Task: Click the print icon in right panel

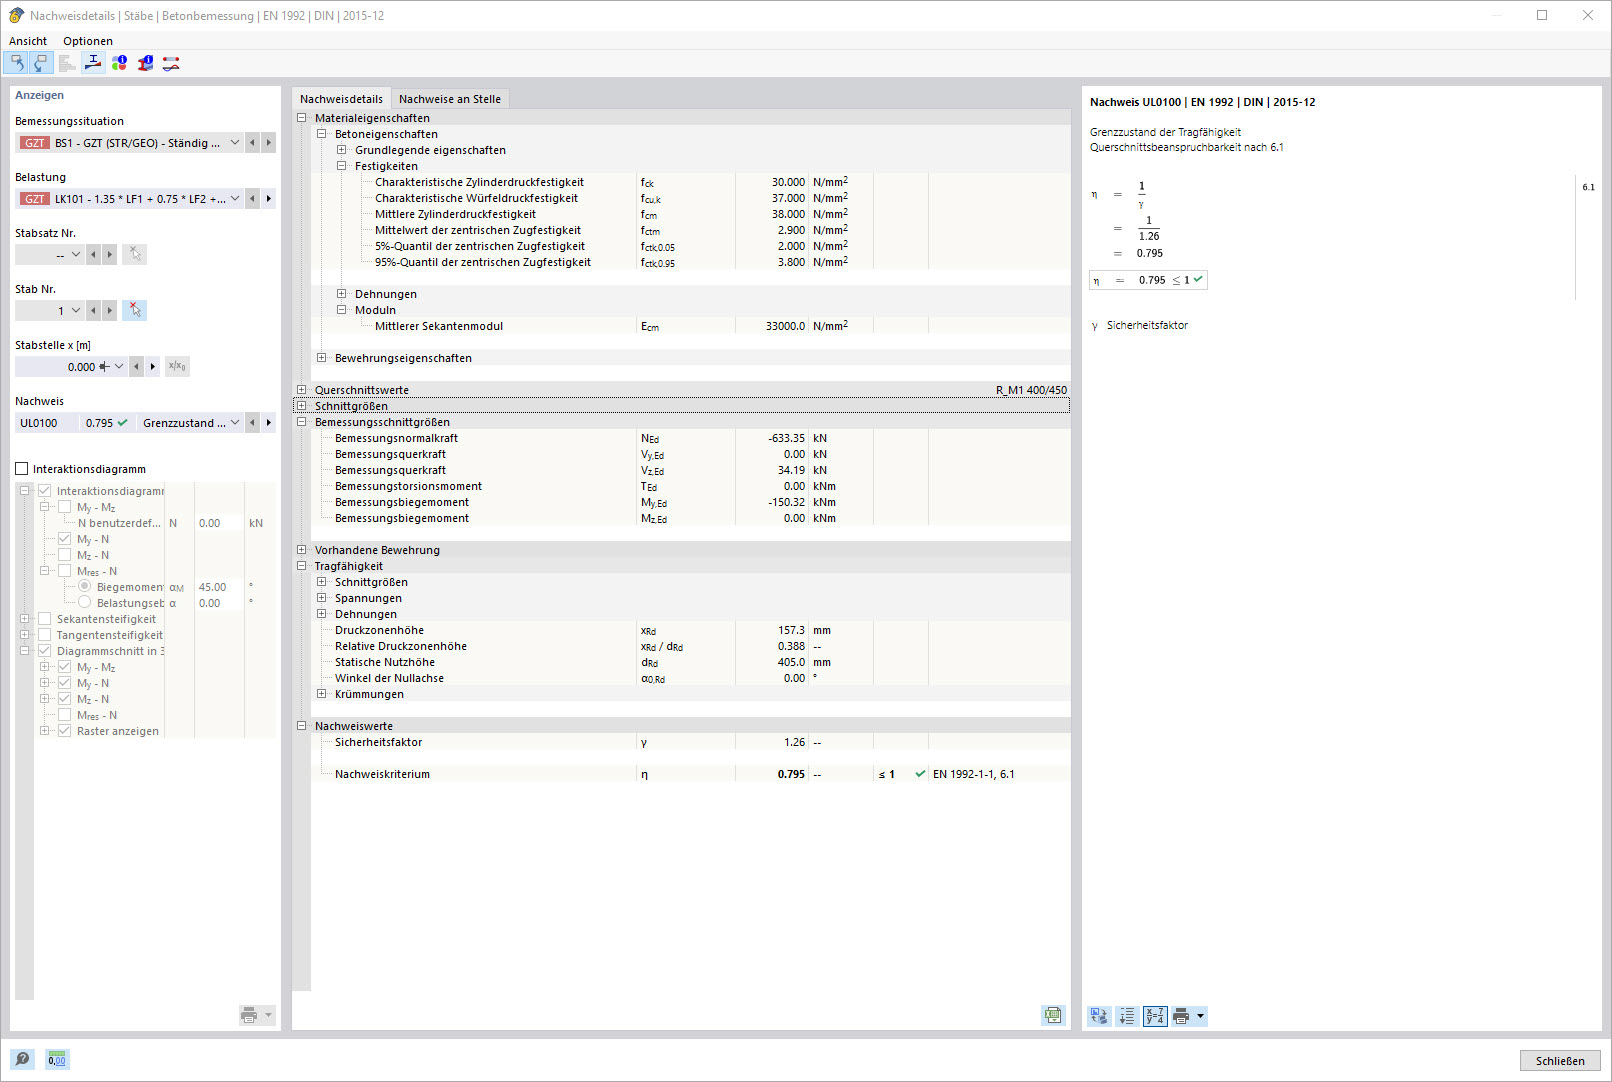Action: [1181, 1016]
